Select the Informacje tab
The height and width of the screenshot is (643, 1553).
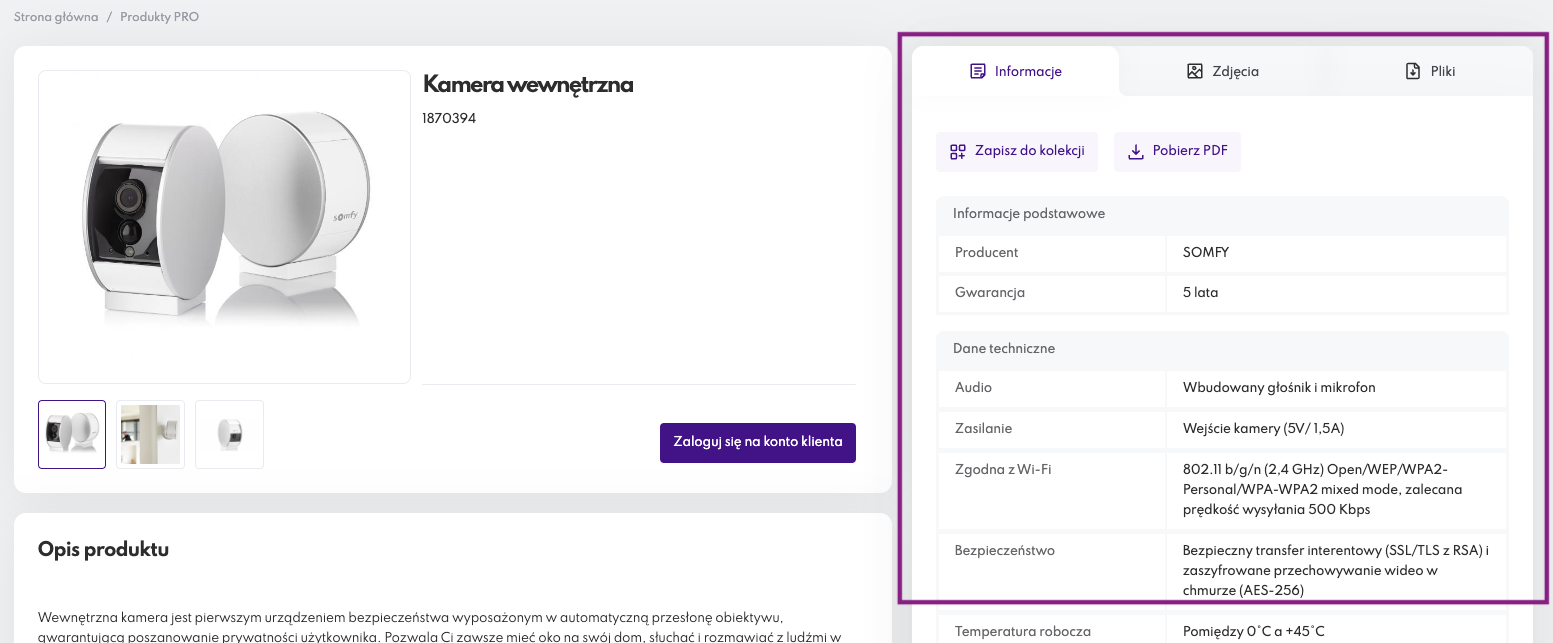(1016, 71)
